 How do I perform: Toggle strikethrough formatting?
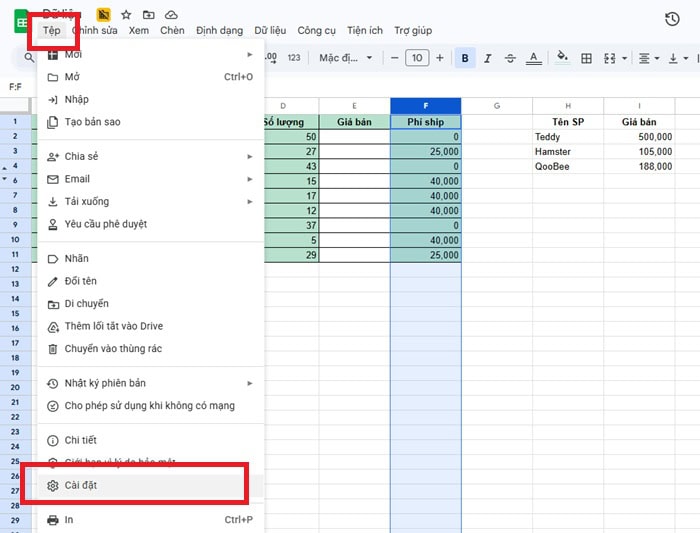click(x=510, y=58)
